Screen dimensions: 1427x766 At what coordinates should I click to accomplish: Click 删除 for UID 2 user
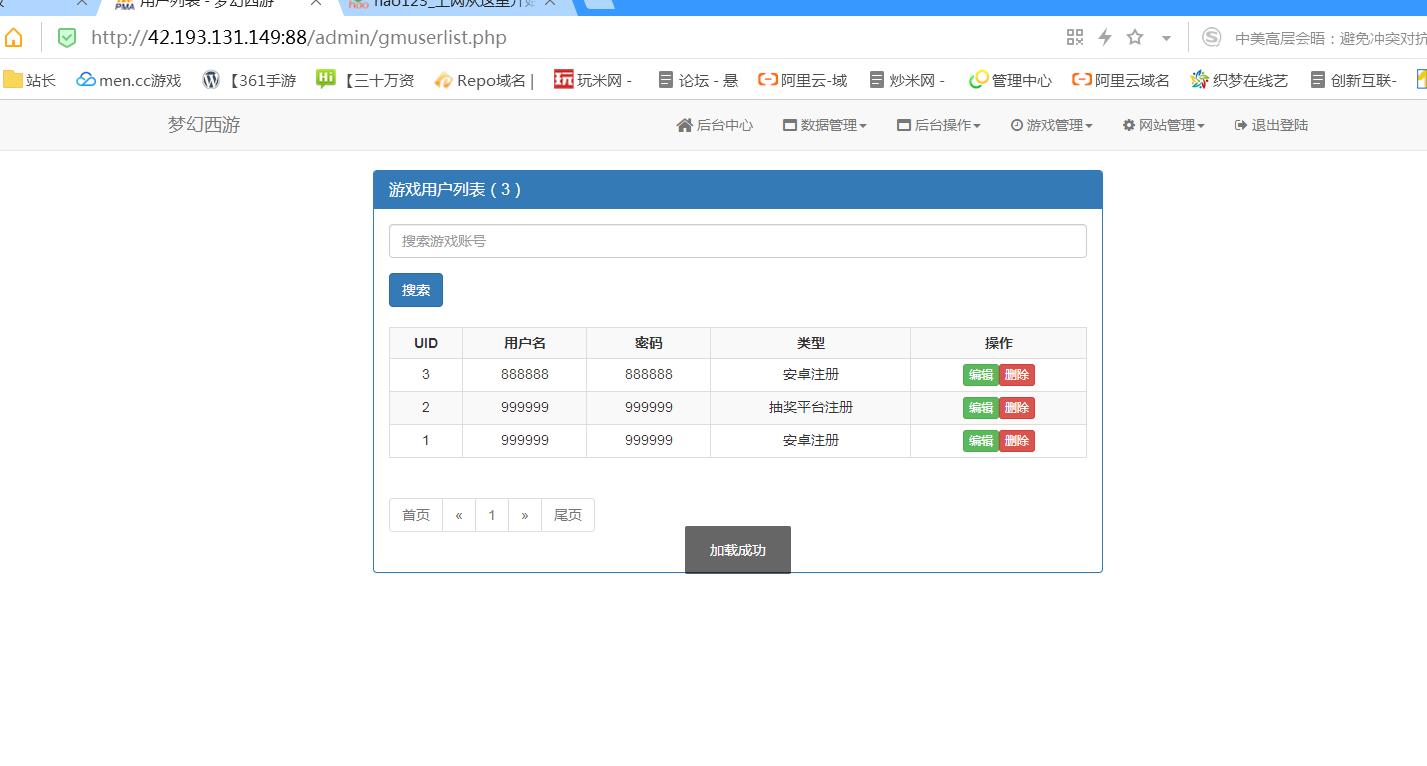pos(1017,408)
